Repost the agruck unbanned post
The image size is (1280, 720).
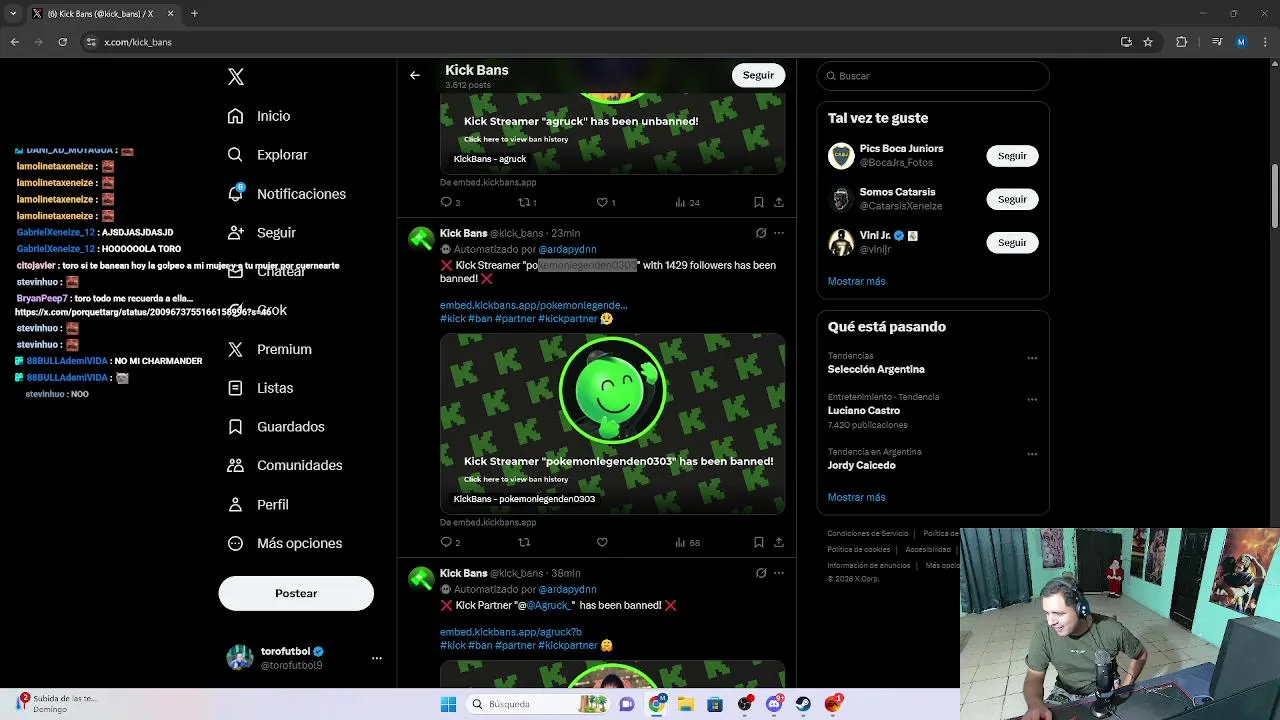pos(526,202)
